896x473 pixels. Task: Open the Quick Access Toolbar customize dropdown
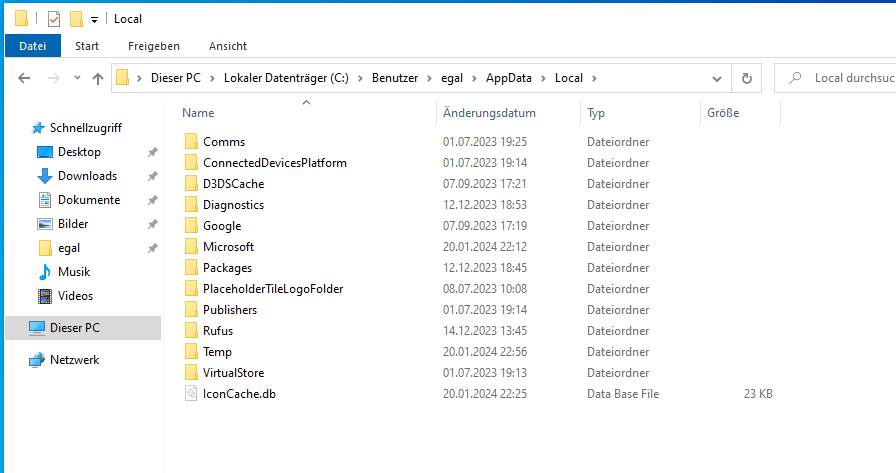pos(94,20)
